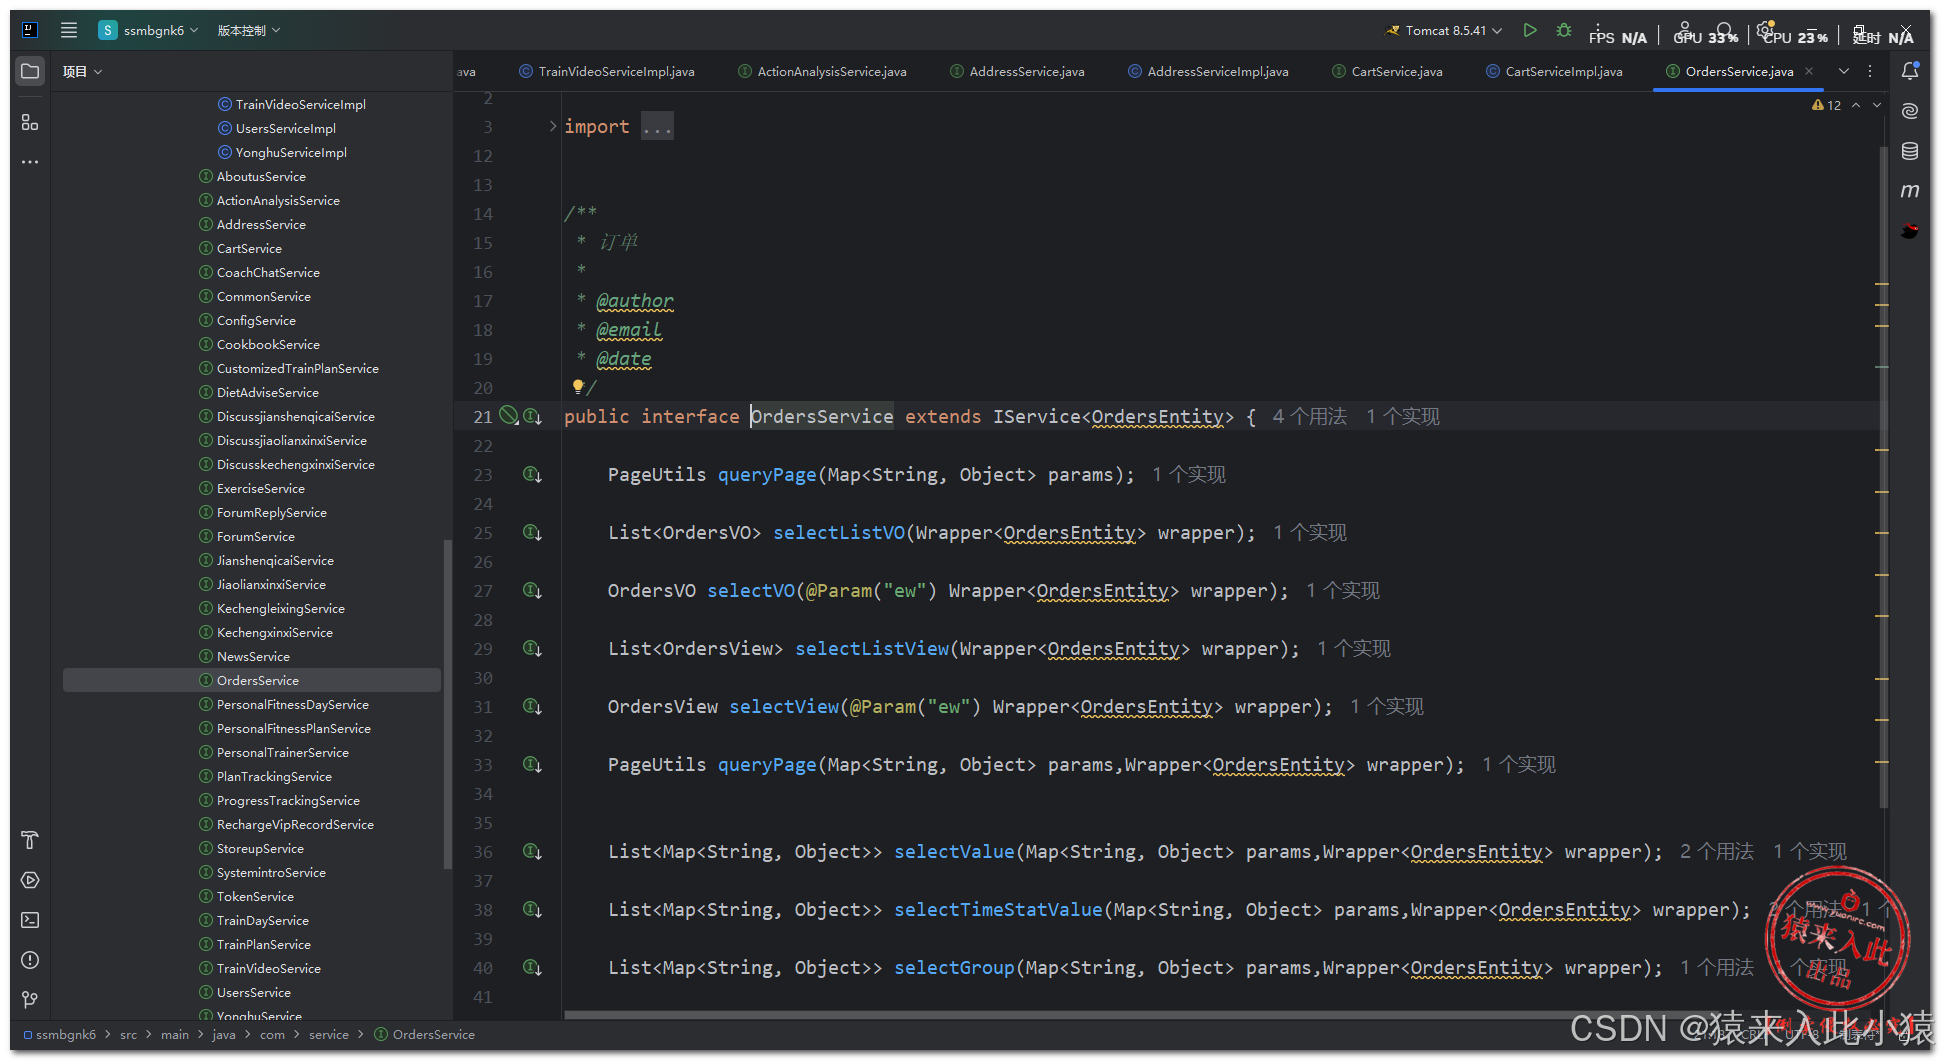Open the '4 个用法' usages hint on line 21
Image resolution: width=1941 pixels, height=1061 pixels.
pos(1309,416)
